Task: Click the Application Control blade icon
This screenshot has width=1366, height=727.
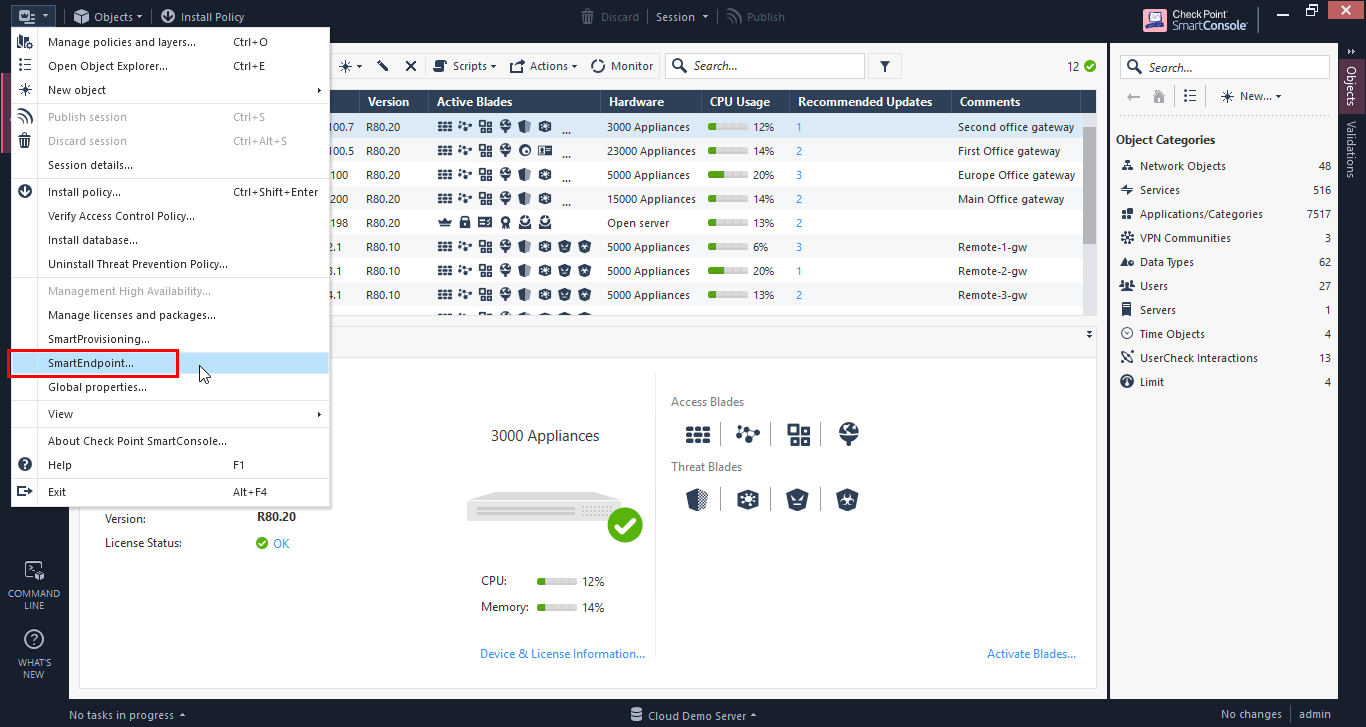Action: click(x=798, y=434)
